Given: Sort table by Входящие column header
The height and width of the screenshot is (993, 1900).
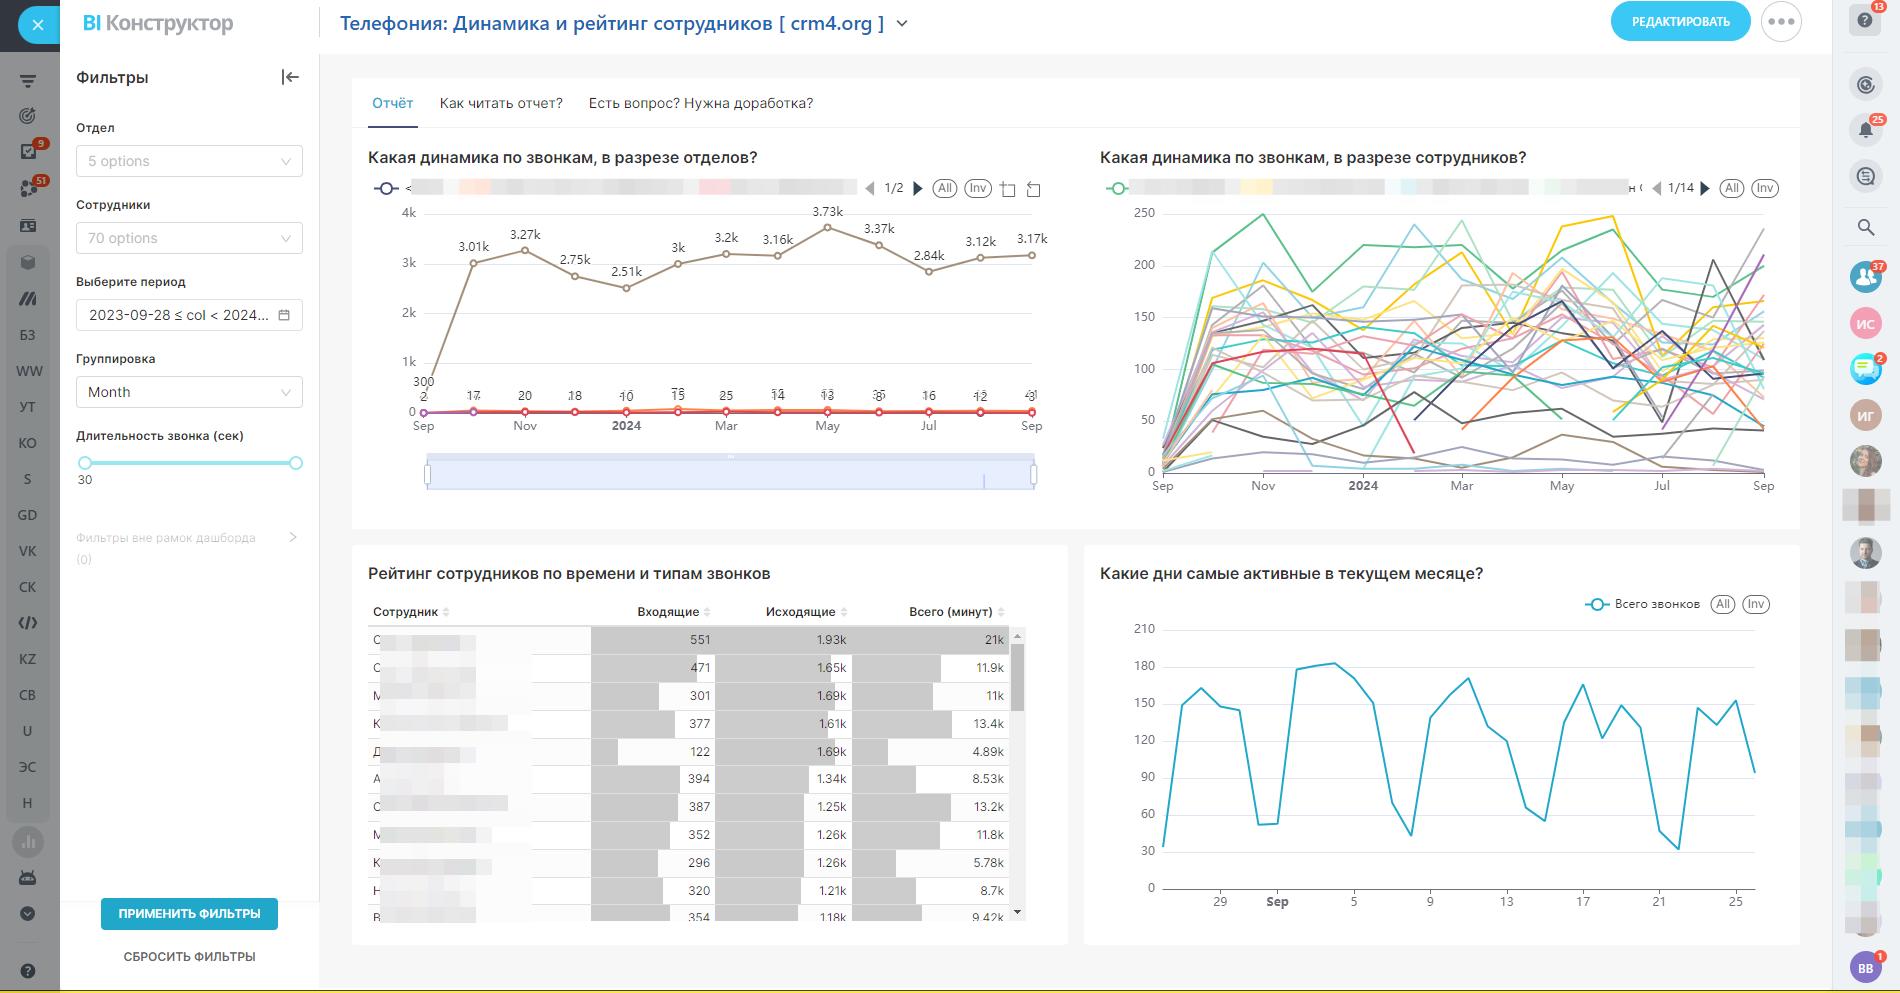Looking at the screenshot, I should [x=668, y=611].
